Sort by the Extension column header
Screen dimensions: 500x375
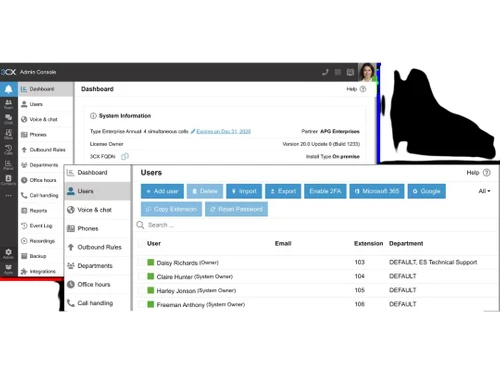click(x=368, y=243)
